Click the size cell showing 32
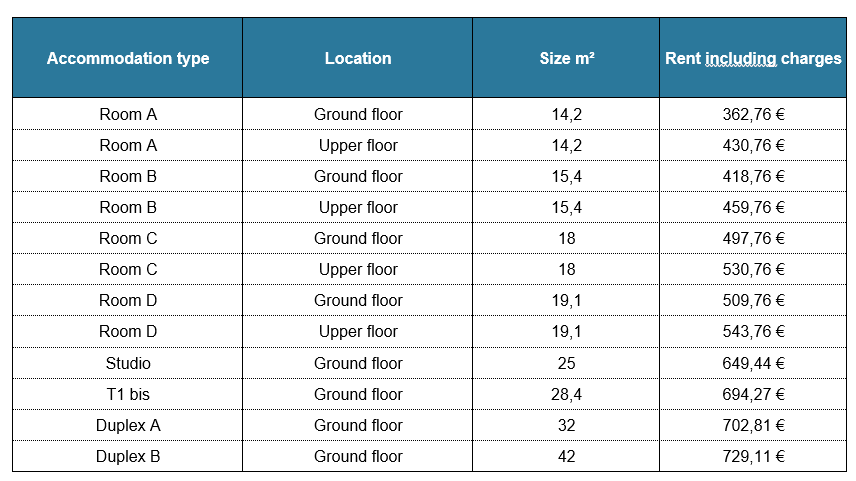The height and width of the screenshot is (481, 856). coord(566,425)
